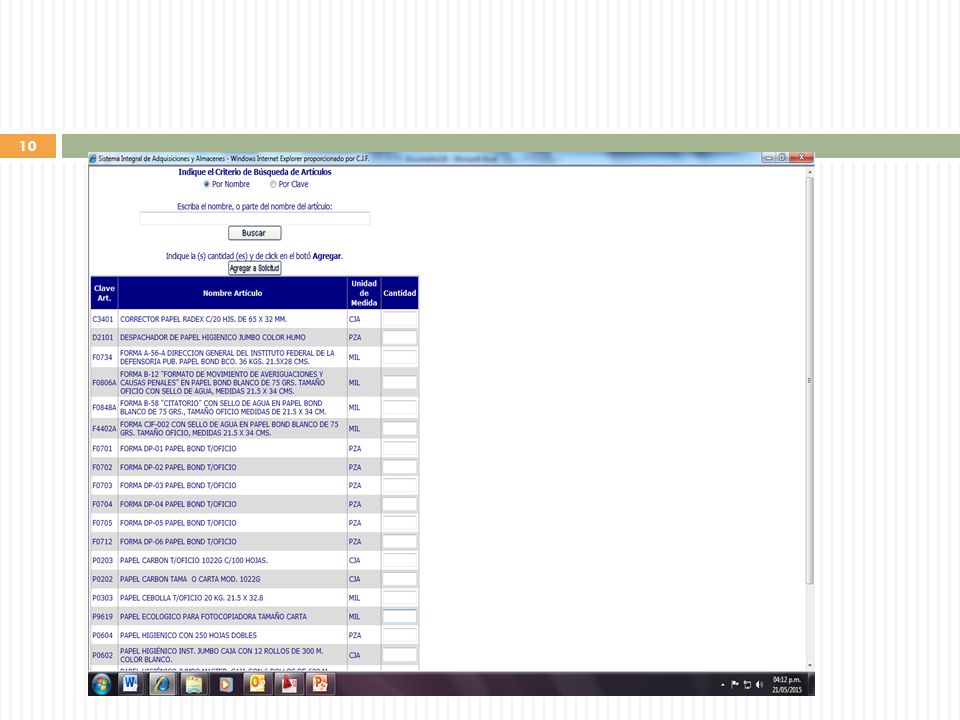Image resolution: width=960 pixels, height=720 pixels.
Task: Click the vertical scrollbar thumb
Action: coord(810,380)
